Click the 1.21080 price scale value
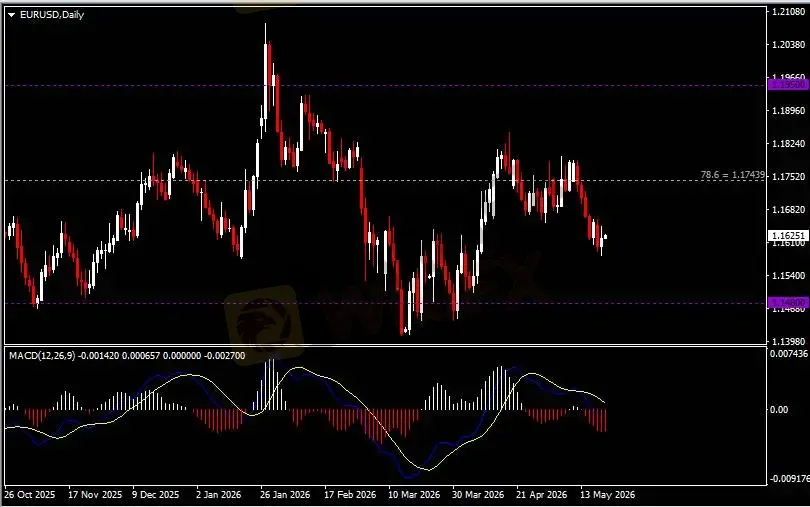The height and width of the screenshot is (507, 810). pos(788,11)
